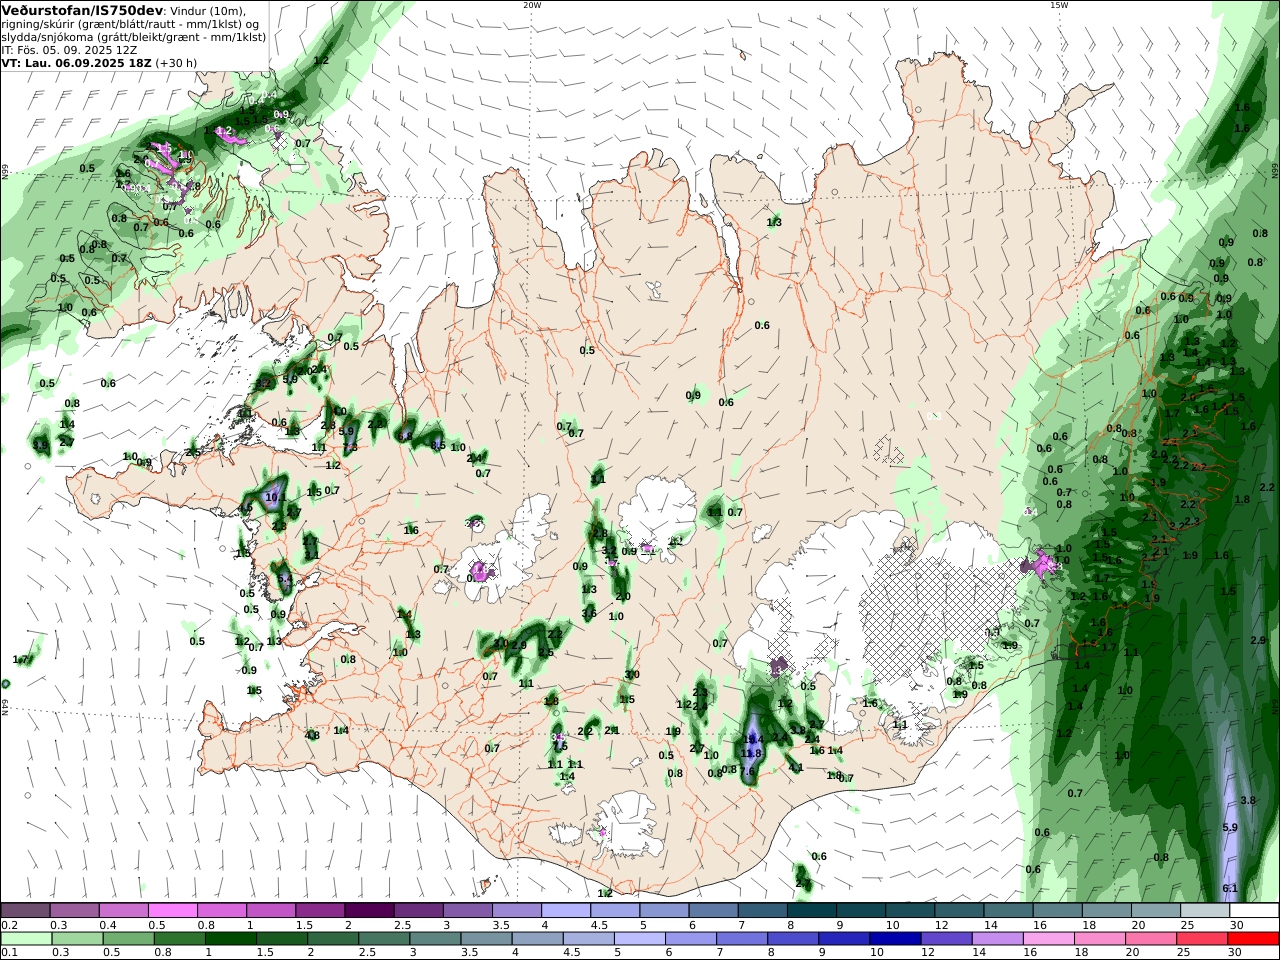Image resolution: width=1280 pixels, height=960 pixels.
Task: Click the '(+30 h)' forecast offset text
Action: coord(176,62)
